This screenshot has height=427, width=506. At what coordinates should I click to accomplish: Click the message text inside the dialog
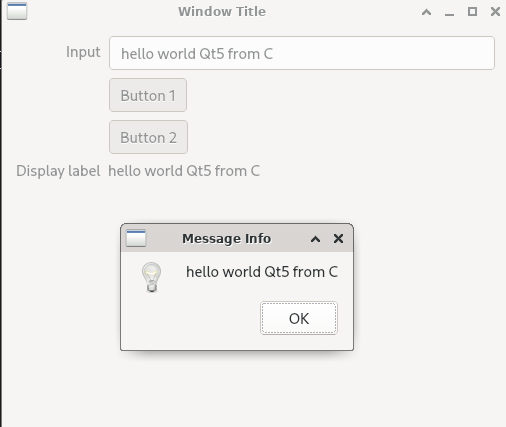[x=262, y=272]
